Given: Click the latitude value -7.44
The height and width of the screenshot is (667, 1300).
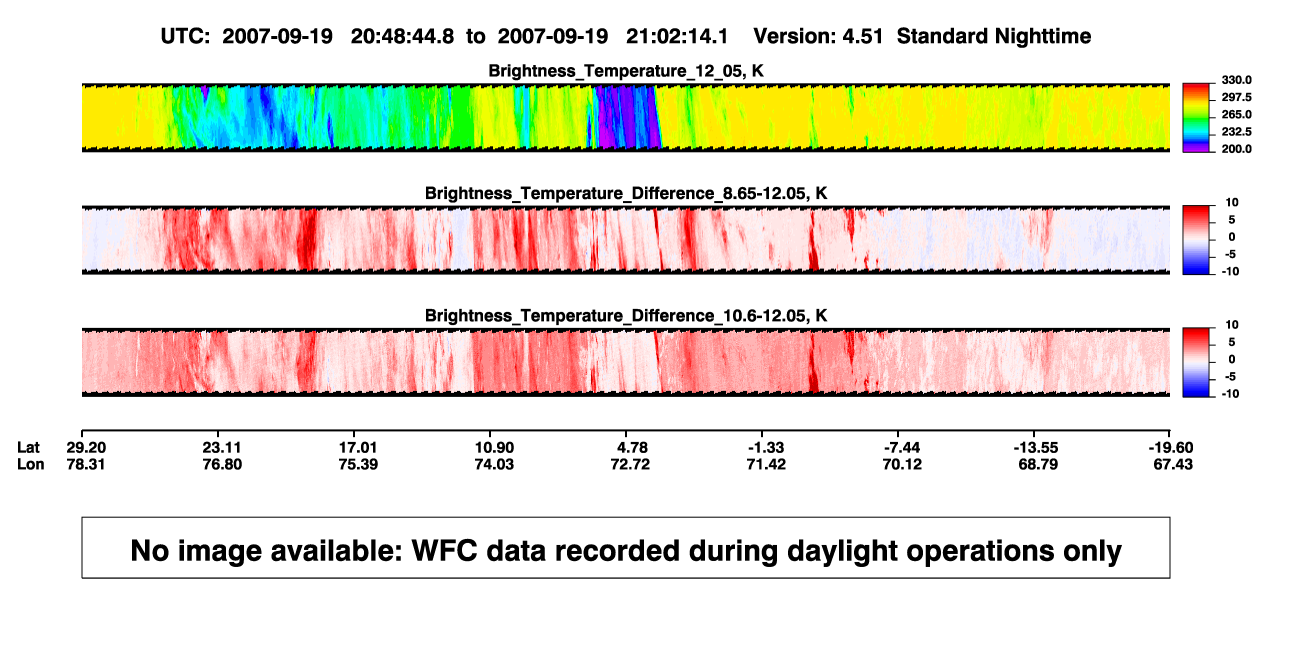Looking at the screenshot, I should click(x=902, y=446).
